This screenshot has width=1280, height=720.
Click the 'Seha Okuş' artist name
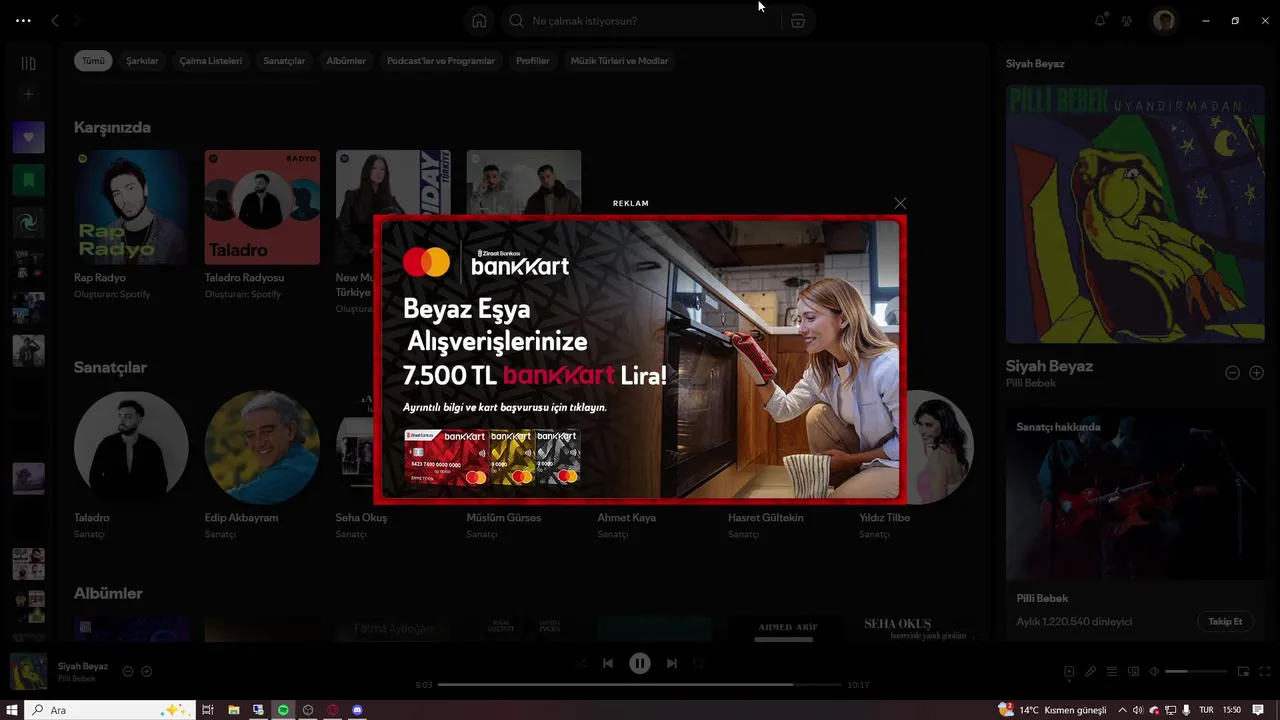tap(361, 518)
